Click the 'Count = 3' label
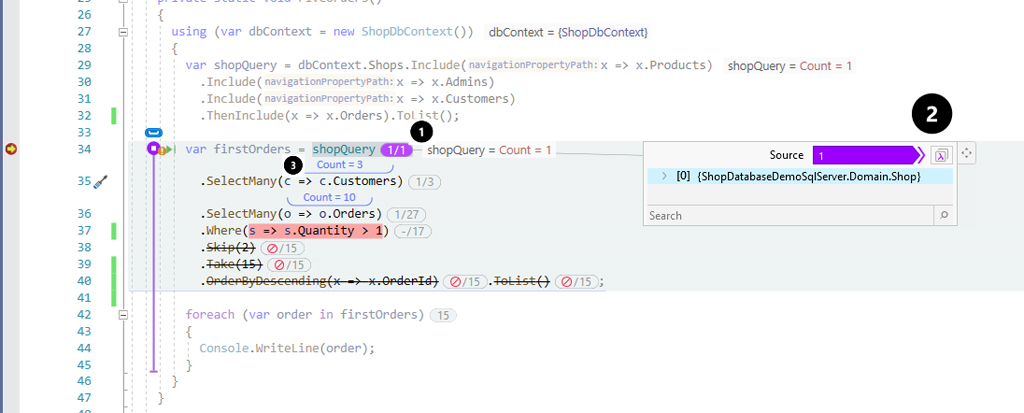Screen dimensions: 1024x413 coord(340,165)
